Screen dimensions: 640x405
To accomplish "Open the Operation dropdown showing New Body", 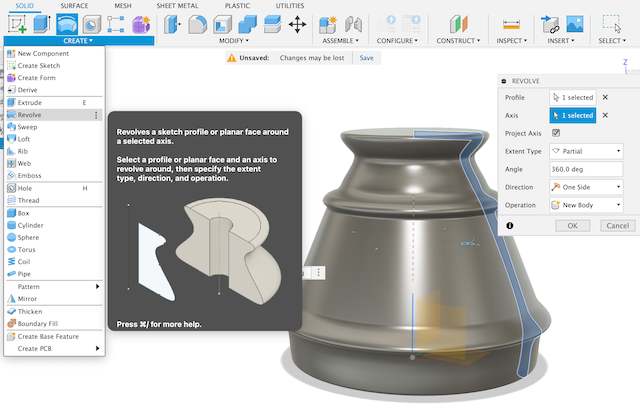I will click(586, 205).
